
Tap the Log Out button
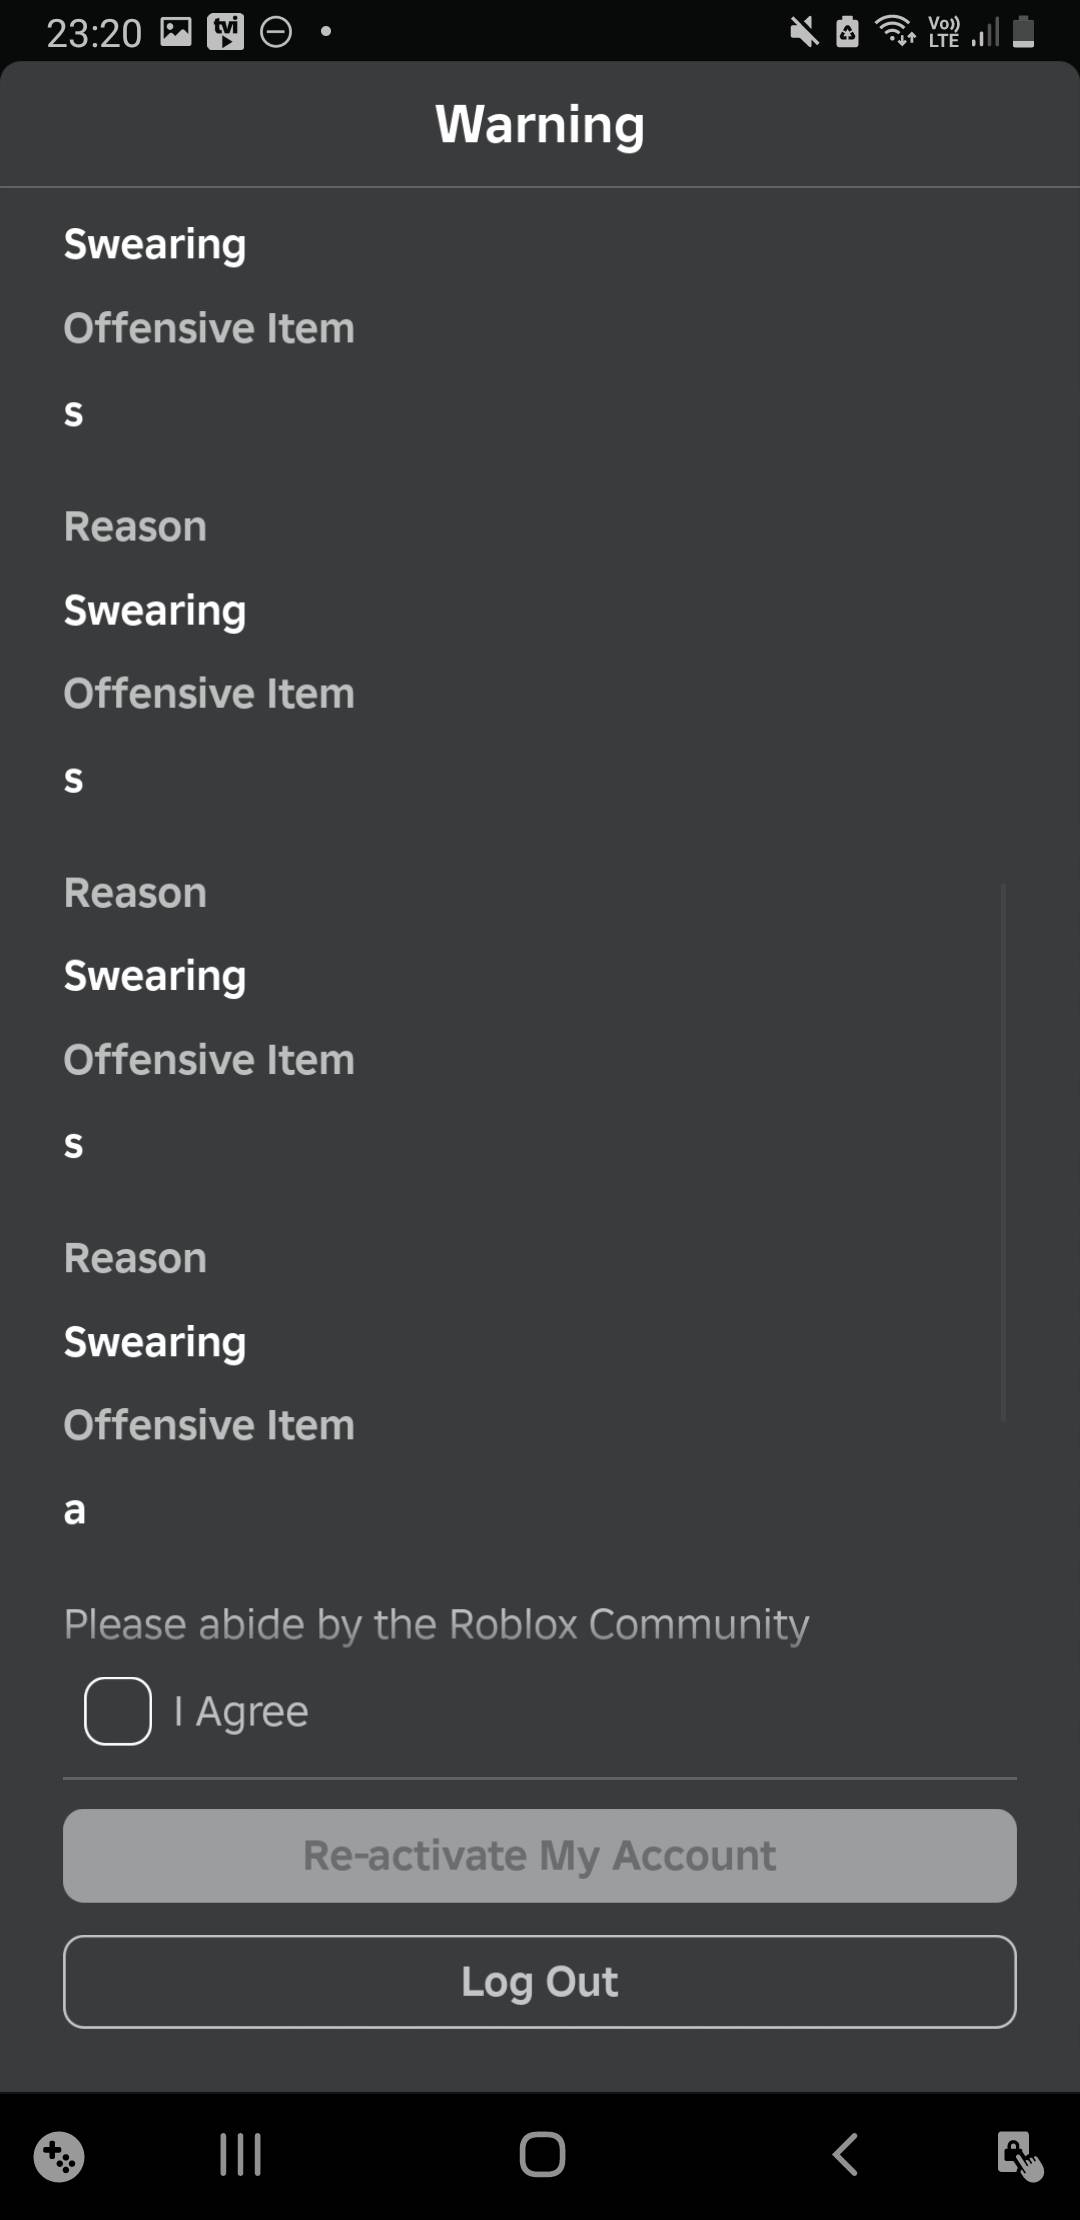[x=540, y=1982]
